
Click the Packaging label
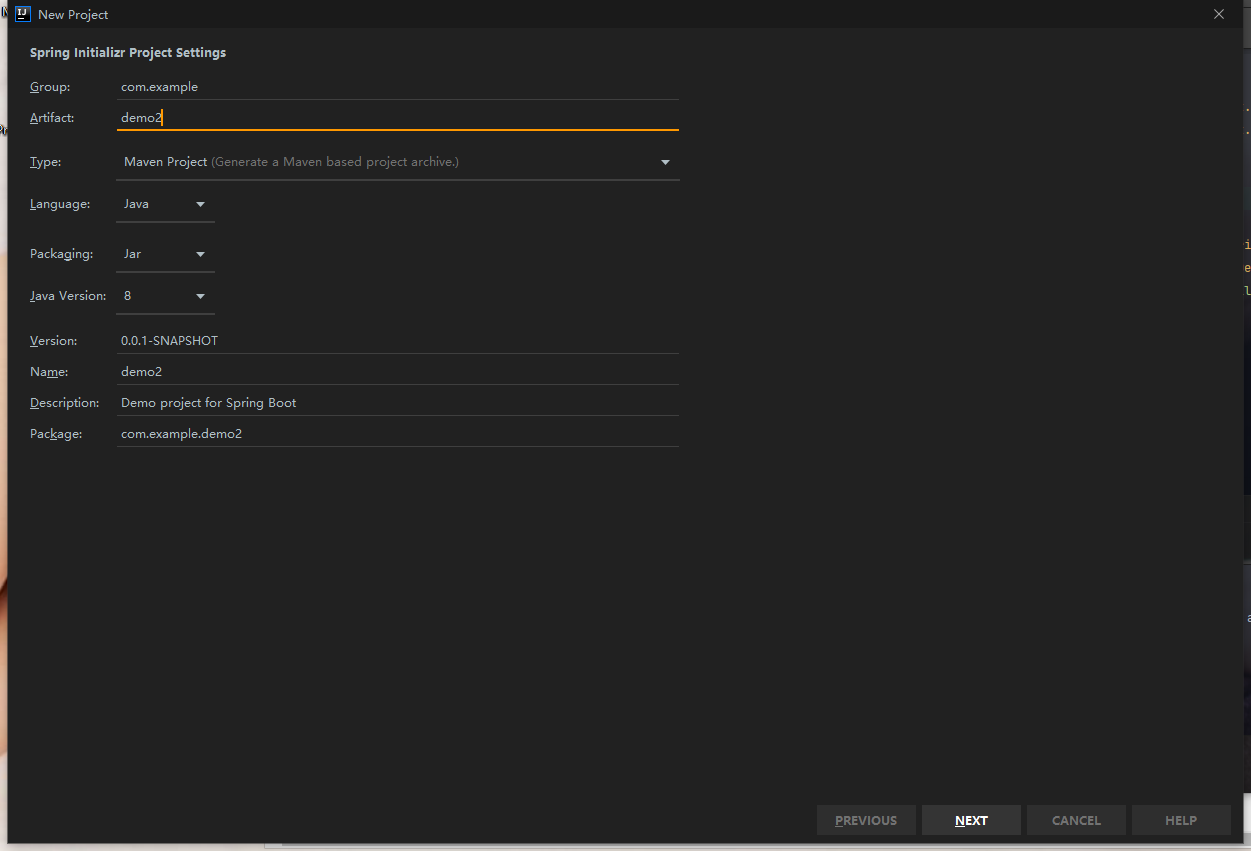pyautogui.click(x=61, y=254)
